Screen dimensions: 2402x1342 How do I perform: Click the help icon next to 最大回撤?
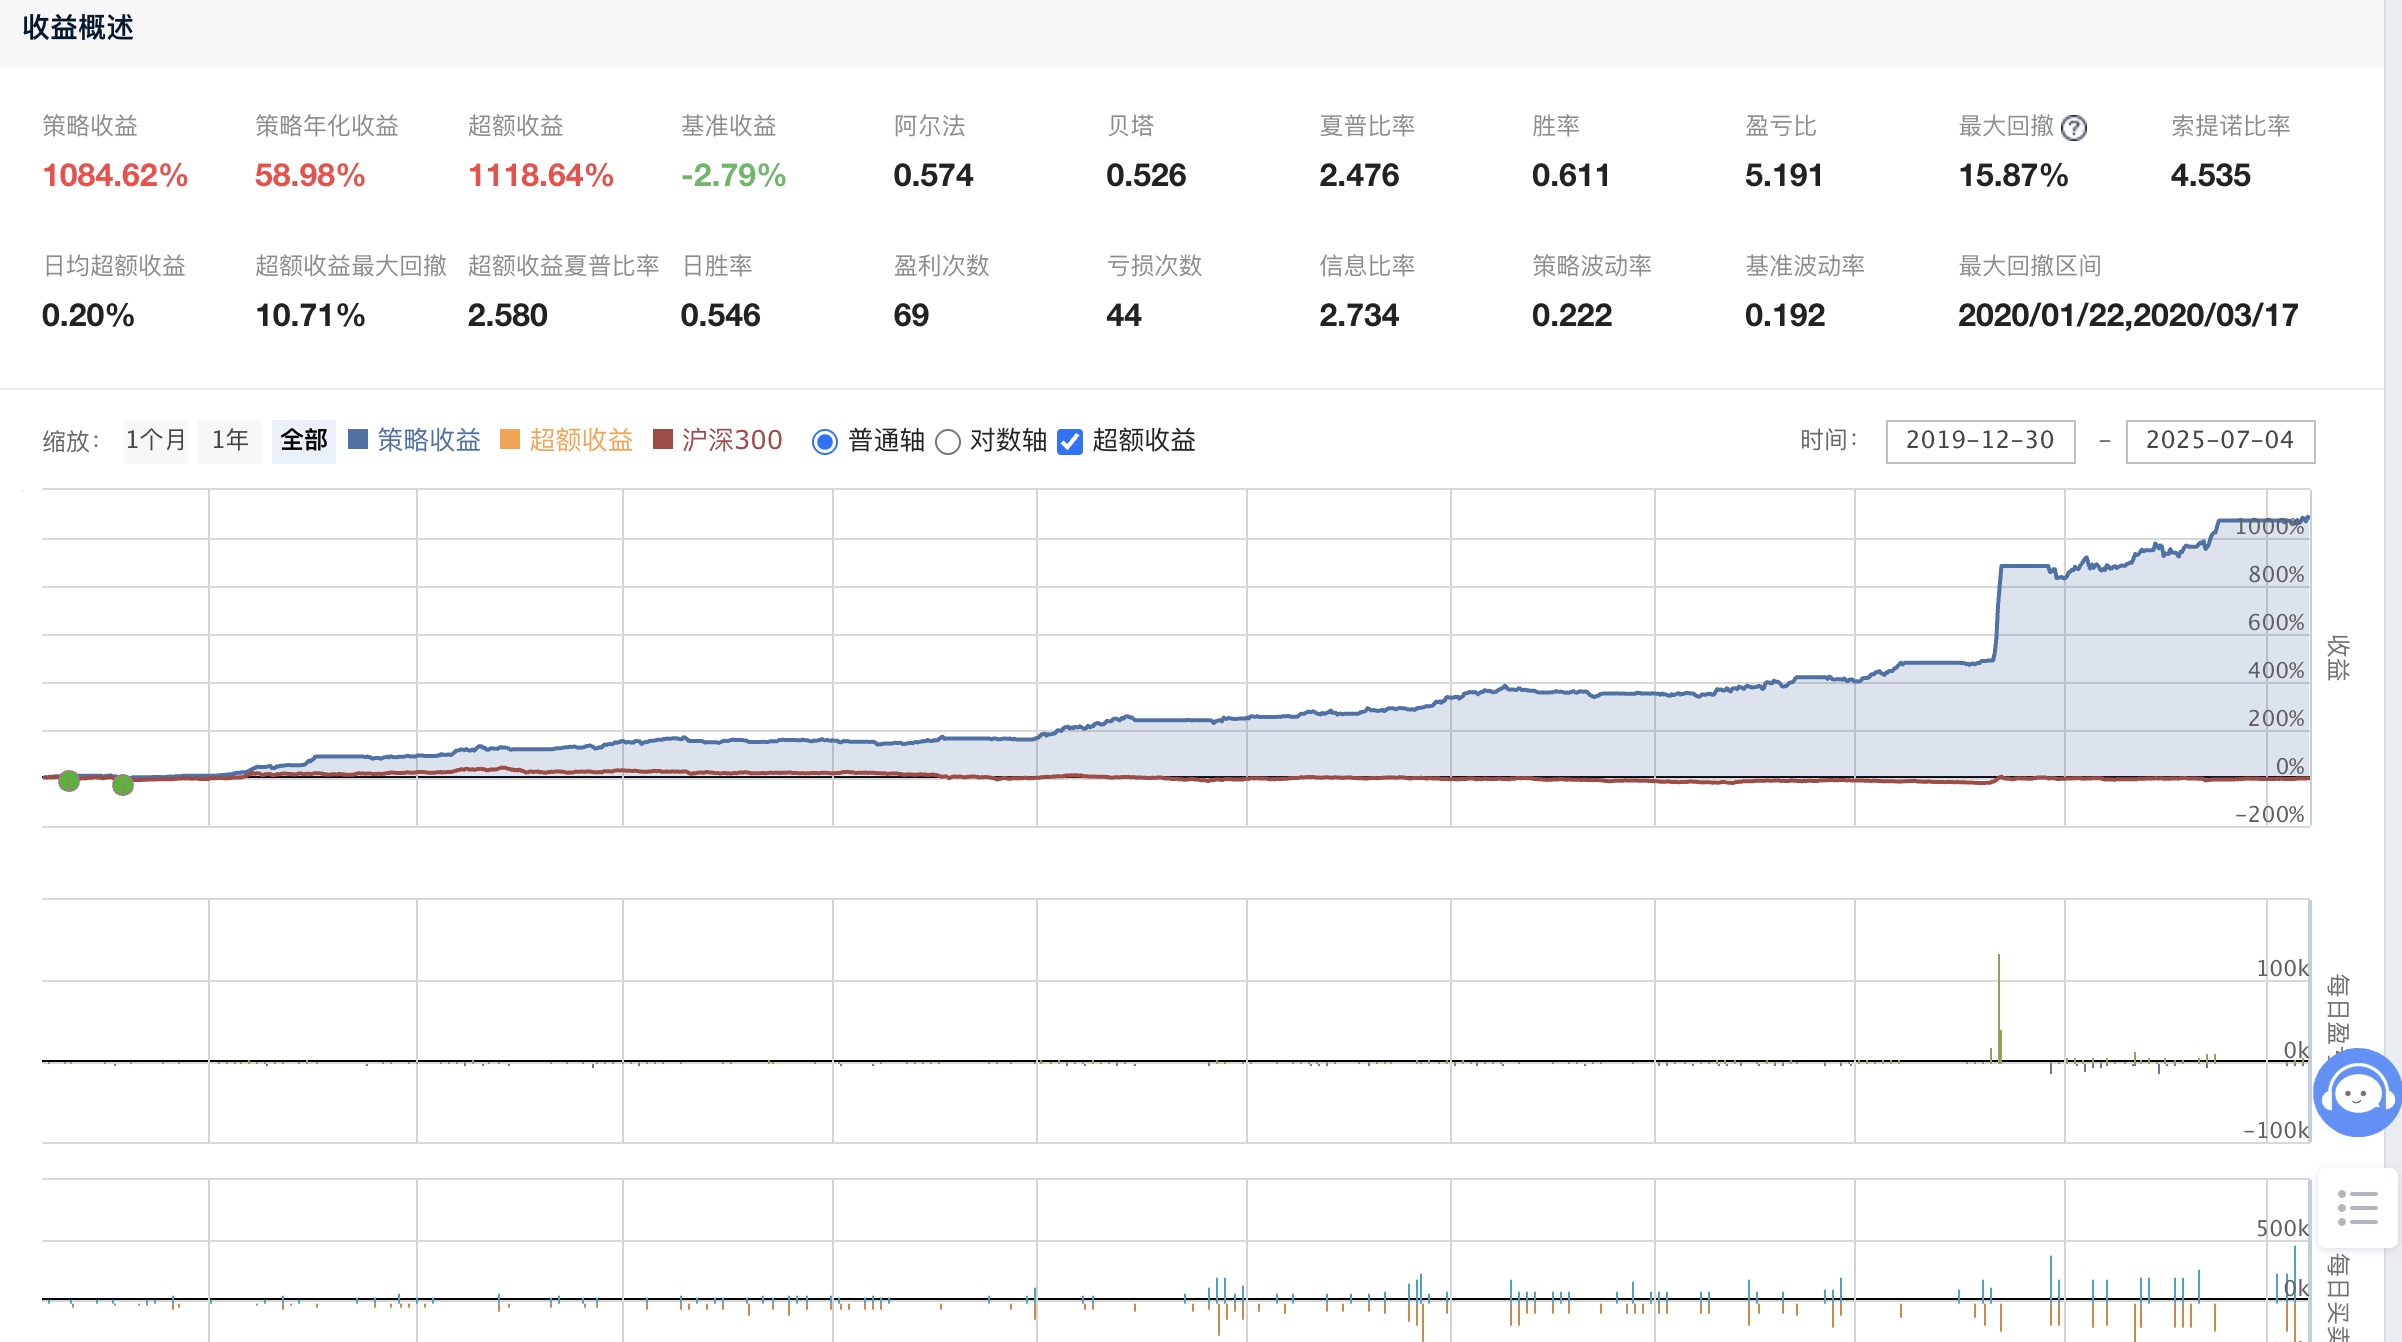point(2074,128)
